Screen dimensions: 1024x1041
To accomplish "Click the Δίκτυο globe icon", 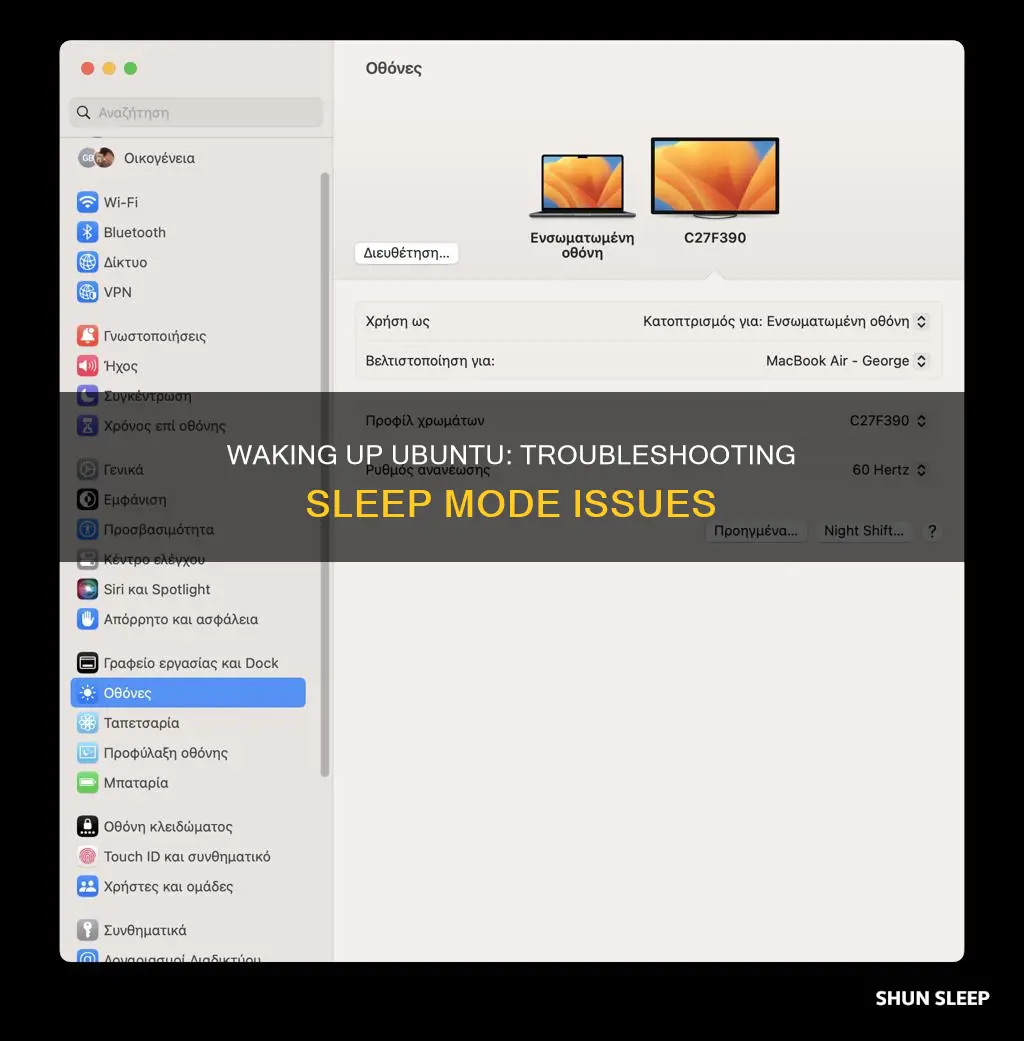I will point(87,262).
